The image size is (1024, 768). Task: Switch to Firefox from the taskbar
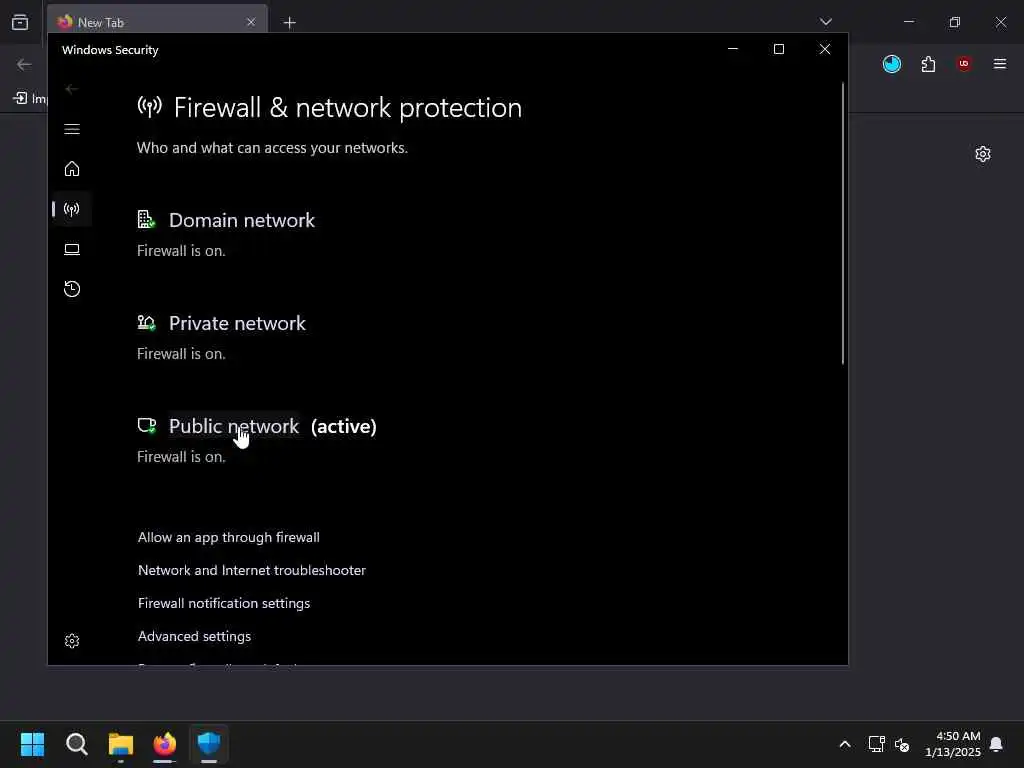tap(165, 744)
